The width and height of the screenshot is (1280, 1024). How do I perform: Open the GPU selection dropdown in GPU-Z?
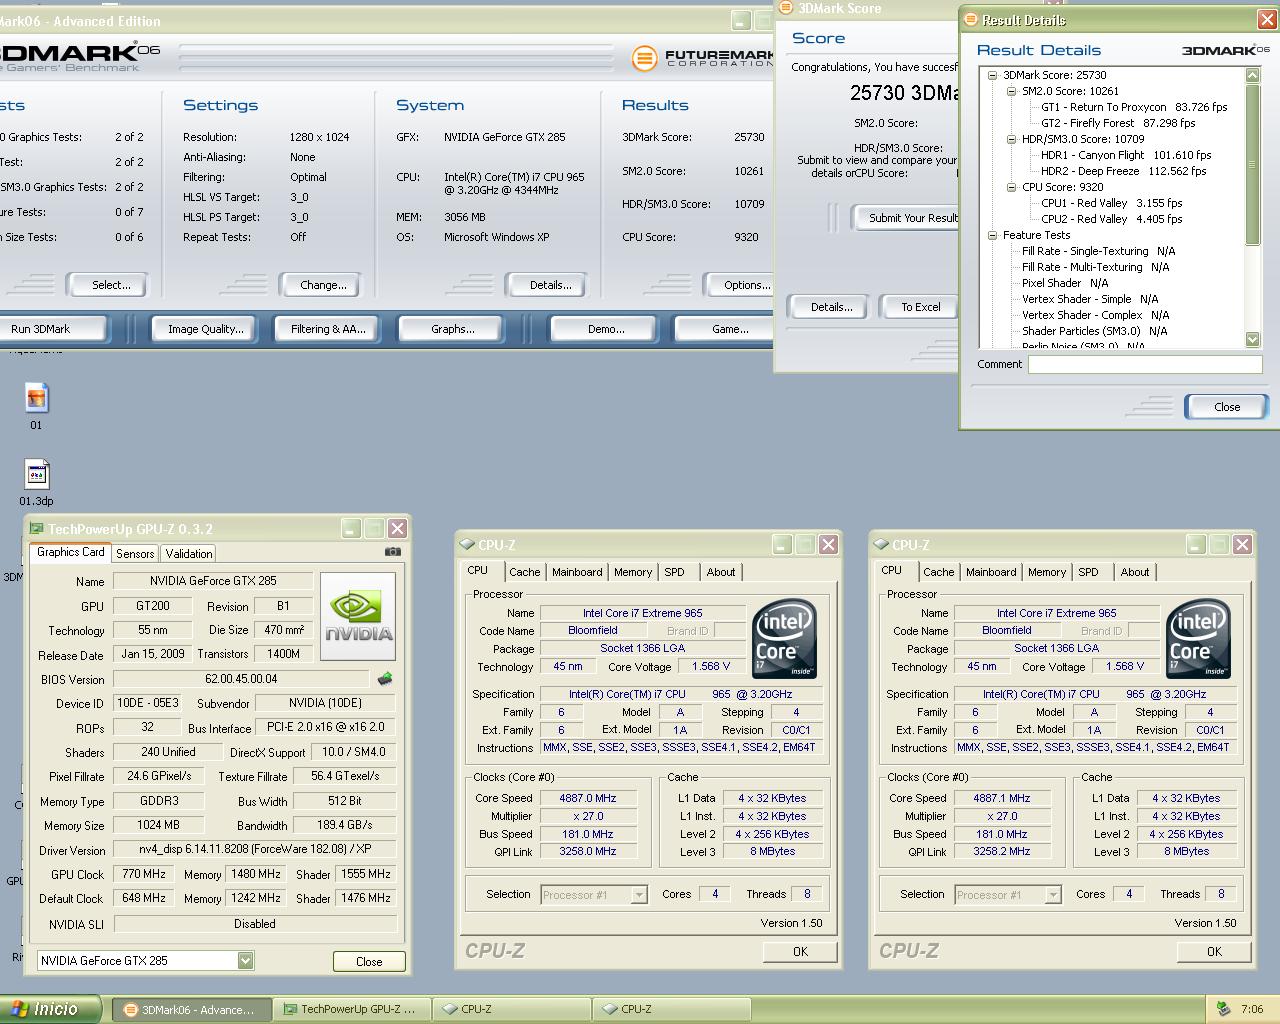pos(245,960)
